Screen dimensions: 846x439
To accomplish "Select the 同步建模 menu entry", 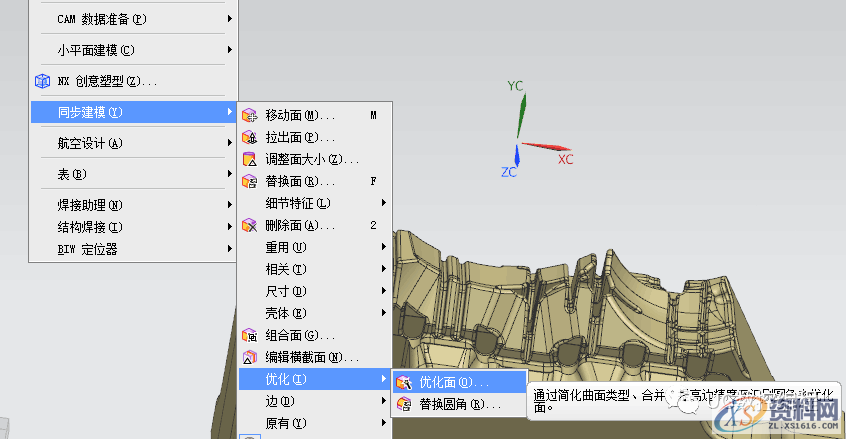I will 133,112.
